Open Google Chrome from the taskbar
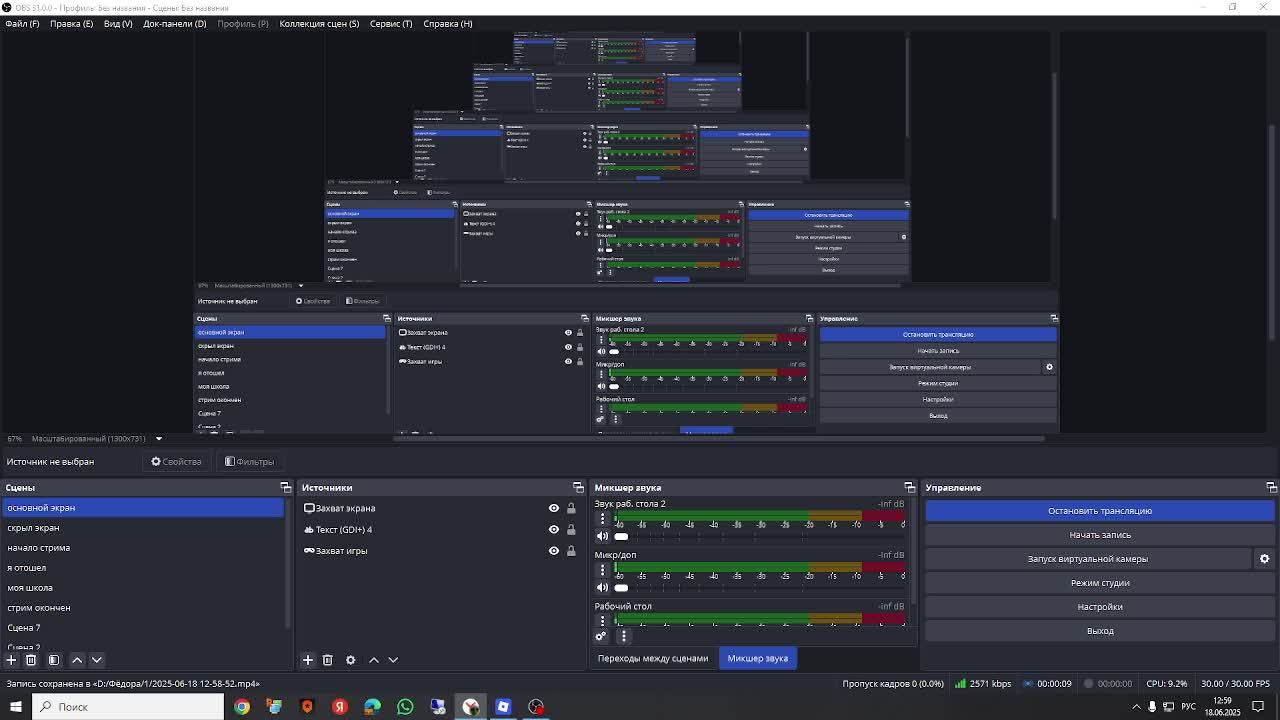This screenshot has width=1280, height=720. (242, 707)
